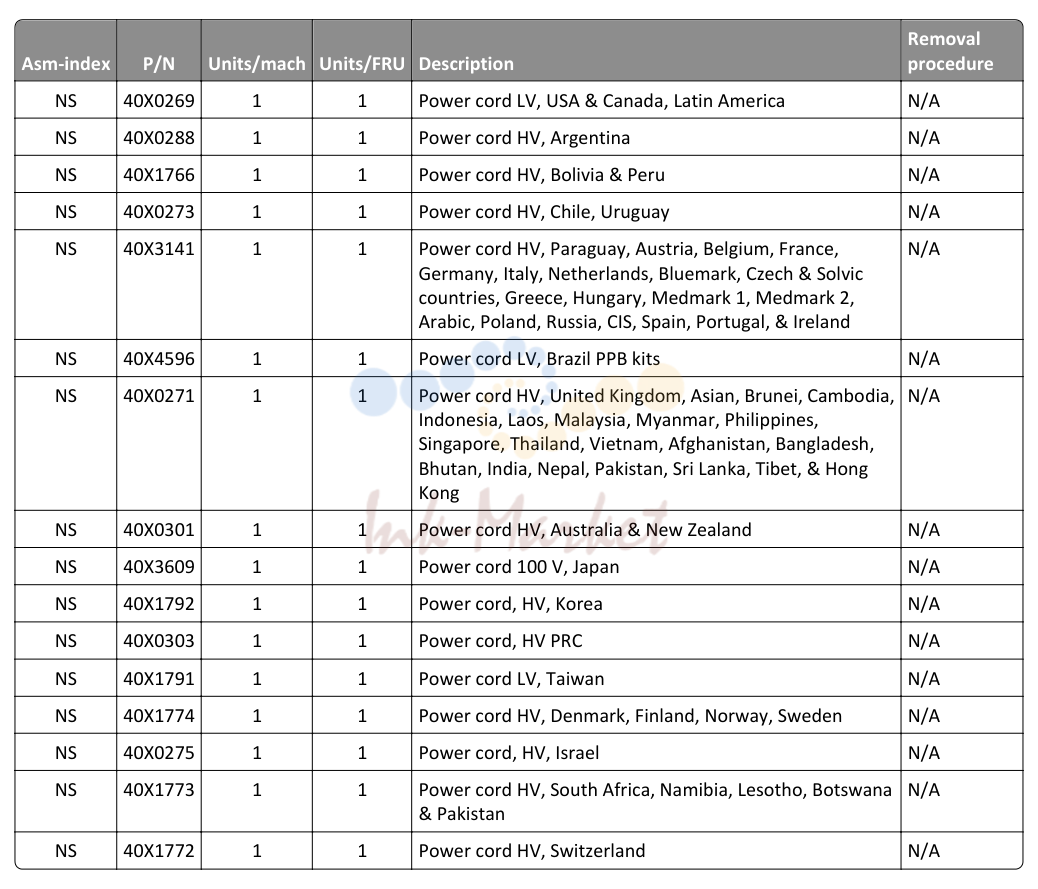Select Power cord 100 V, Japan row
Screen dimensions: 1038x889
coord(519,566)
